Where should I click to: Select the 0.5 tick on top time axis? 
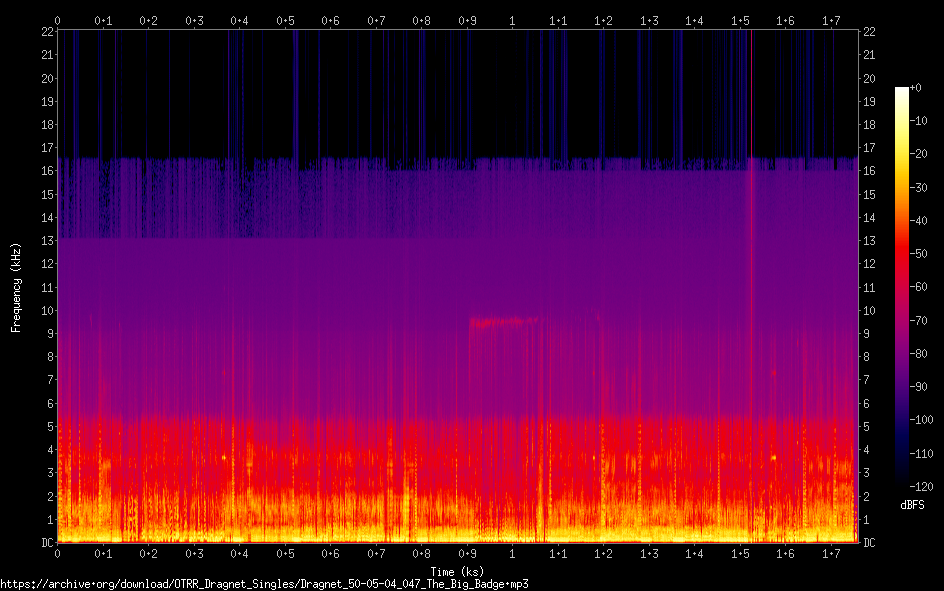(x=285, y=20)
